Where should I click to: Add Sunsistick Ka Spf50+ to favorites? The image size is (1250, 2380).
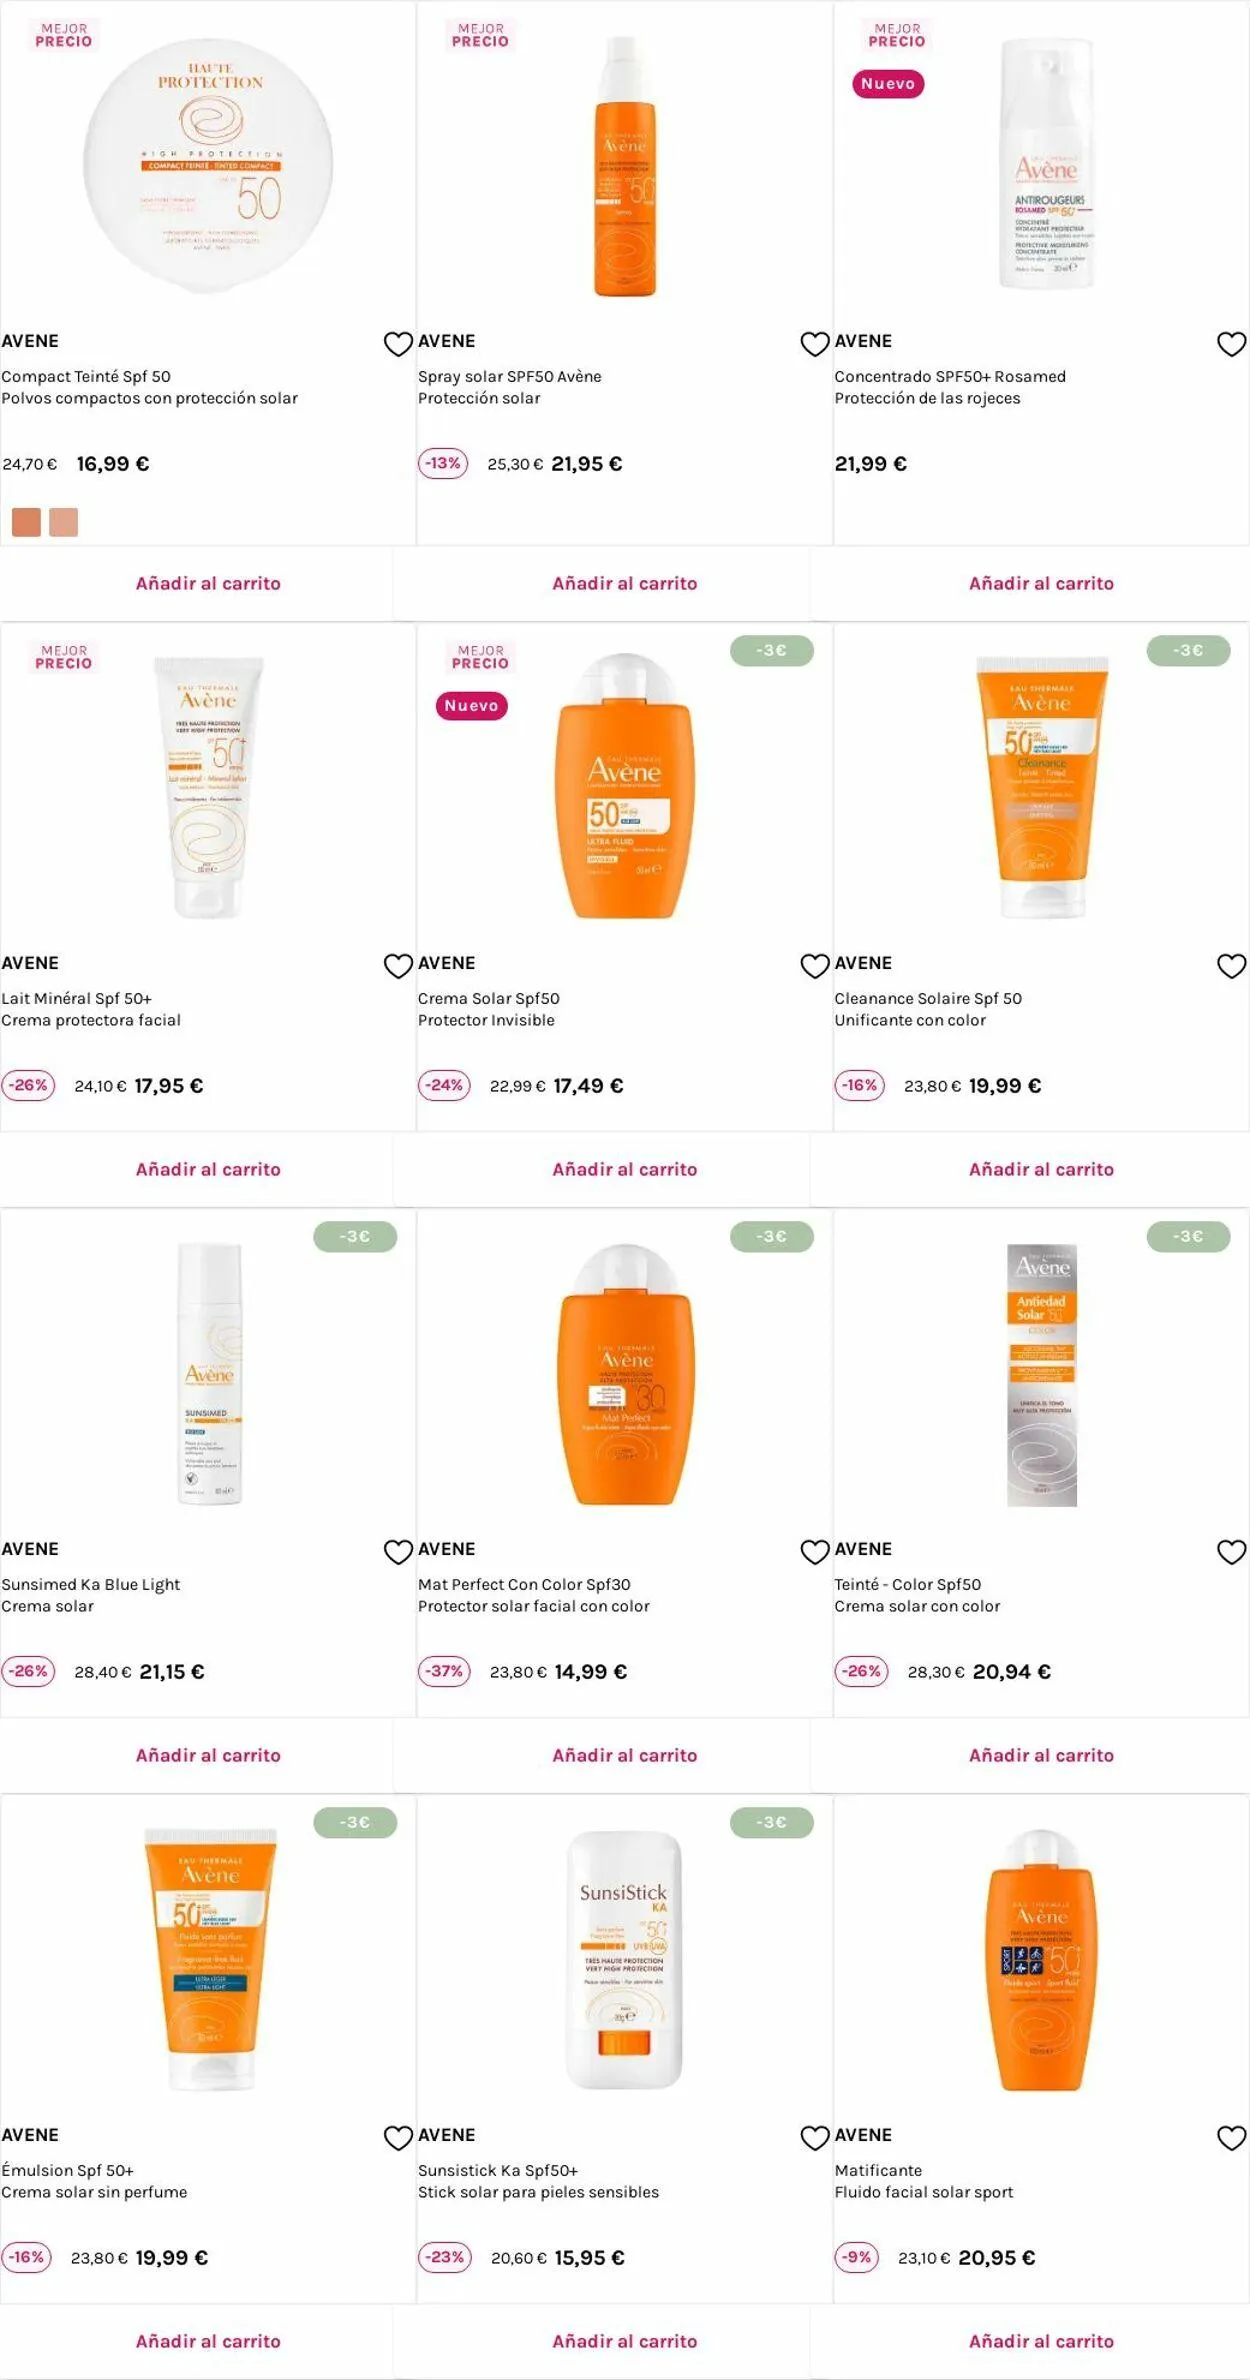(x=815, y=2138)
